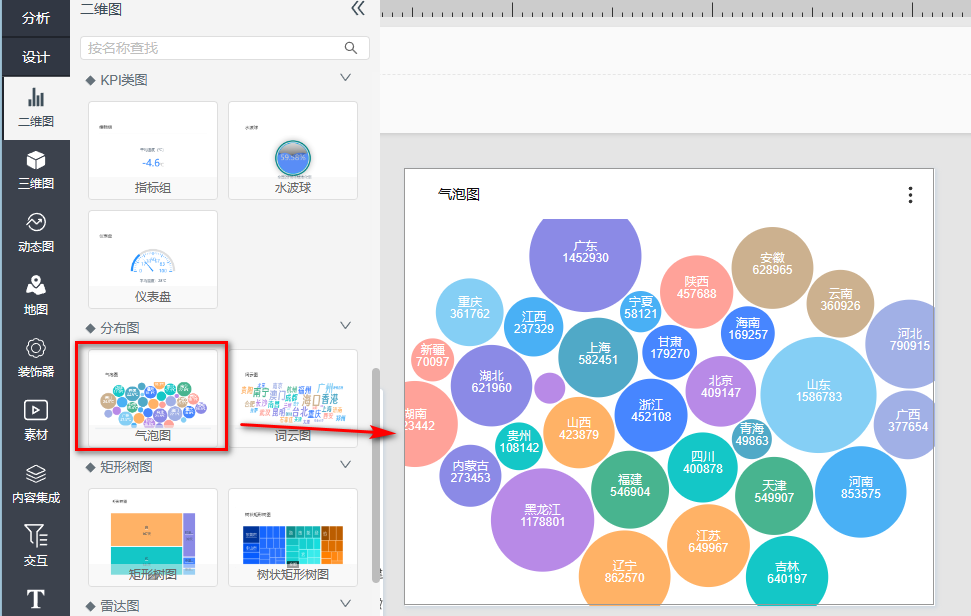The height and width of the screenshot is (616, 971).
Task: Collapse the 分布图 section chevron
Action: point(345,326)
